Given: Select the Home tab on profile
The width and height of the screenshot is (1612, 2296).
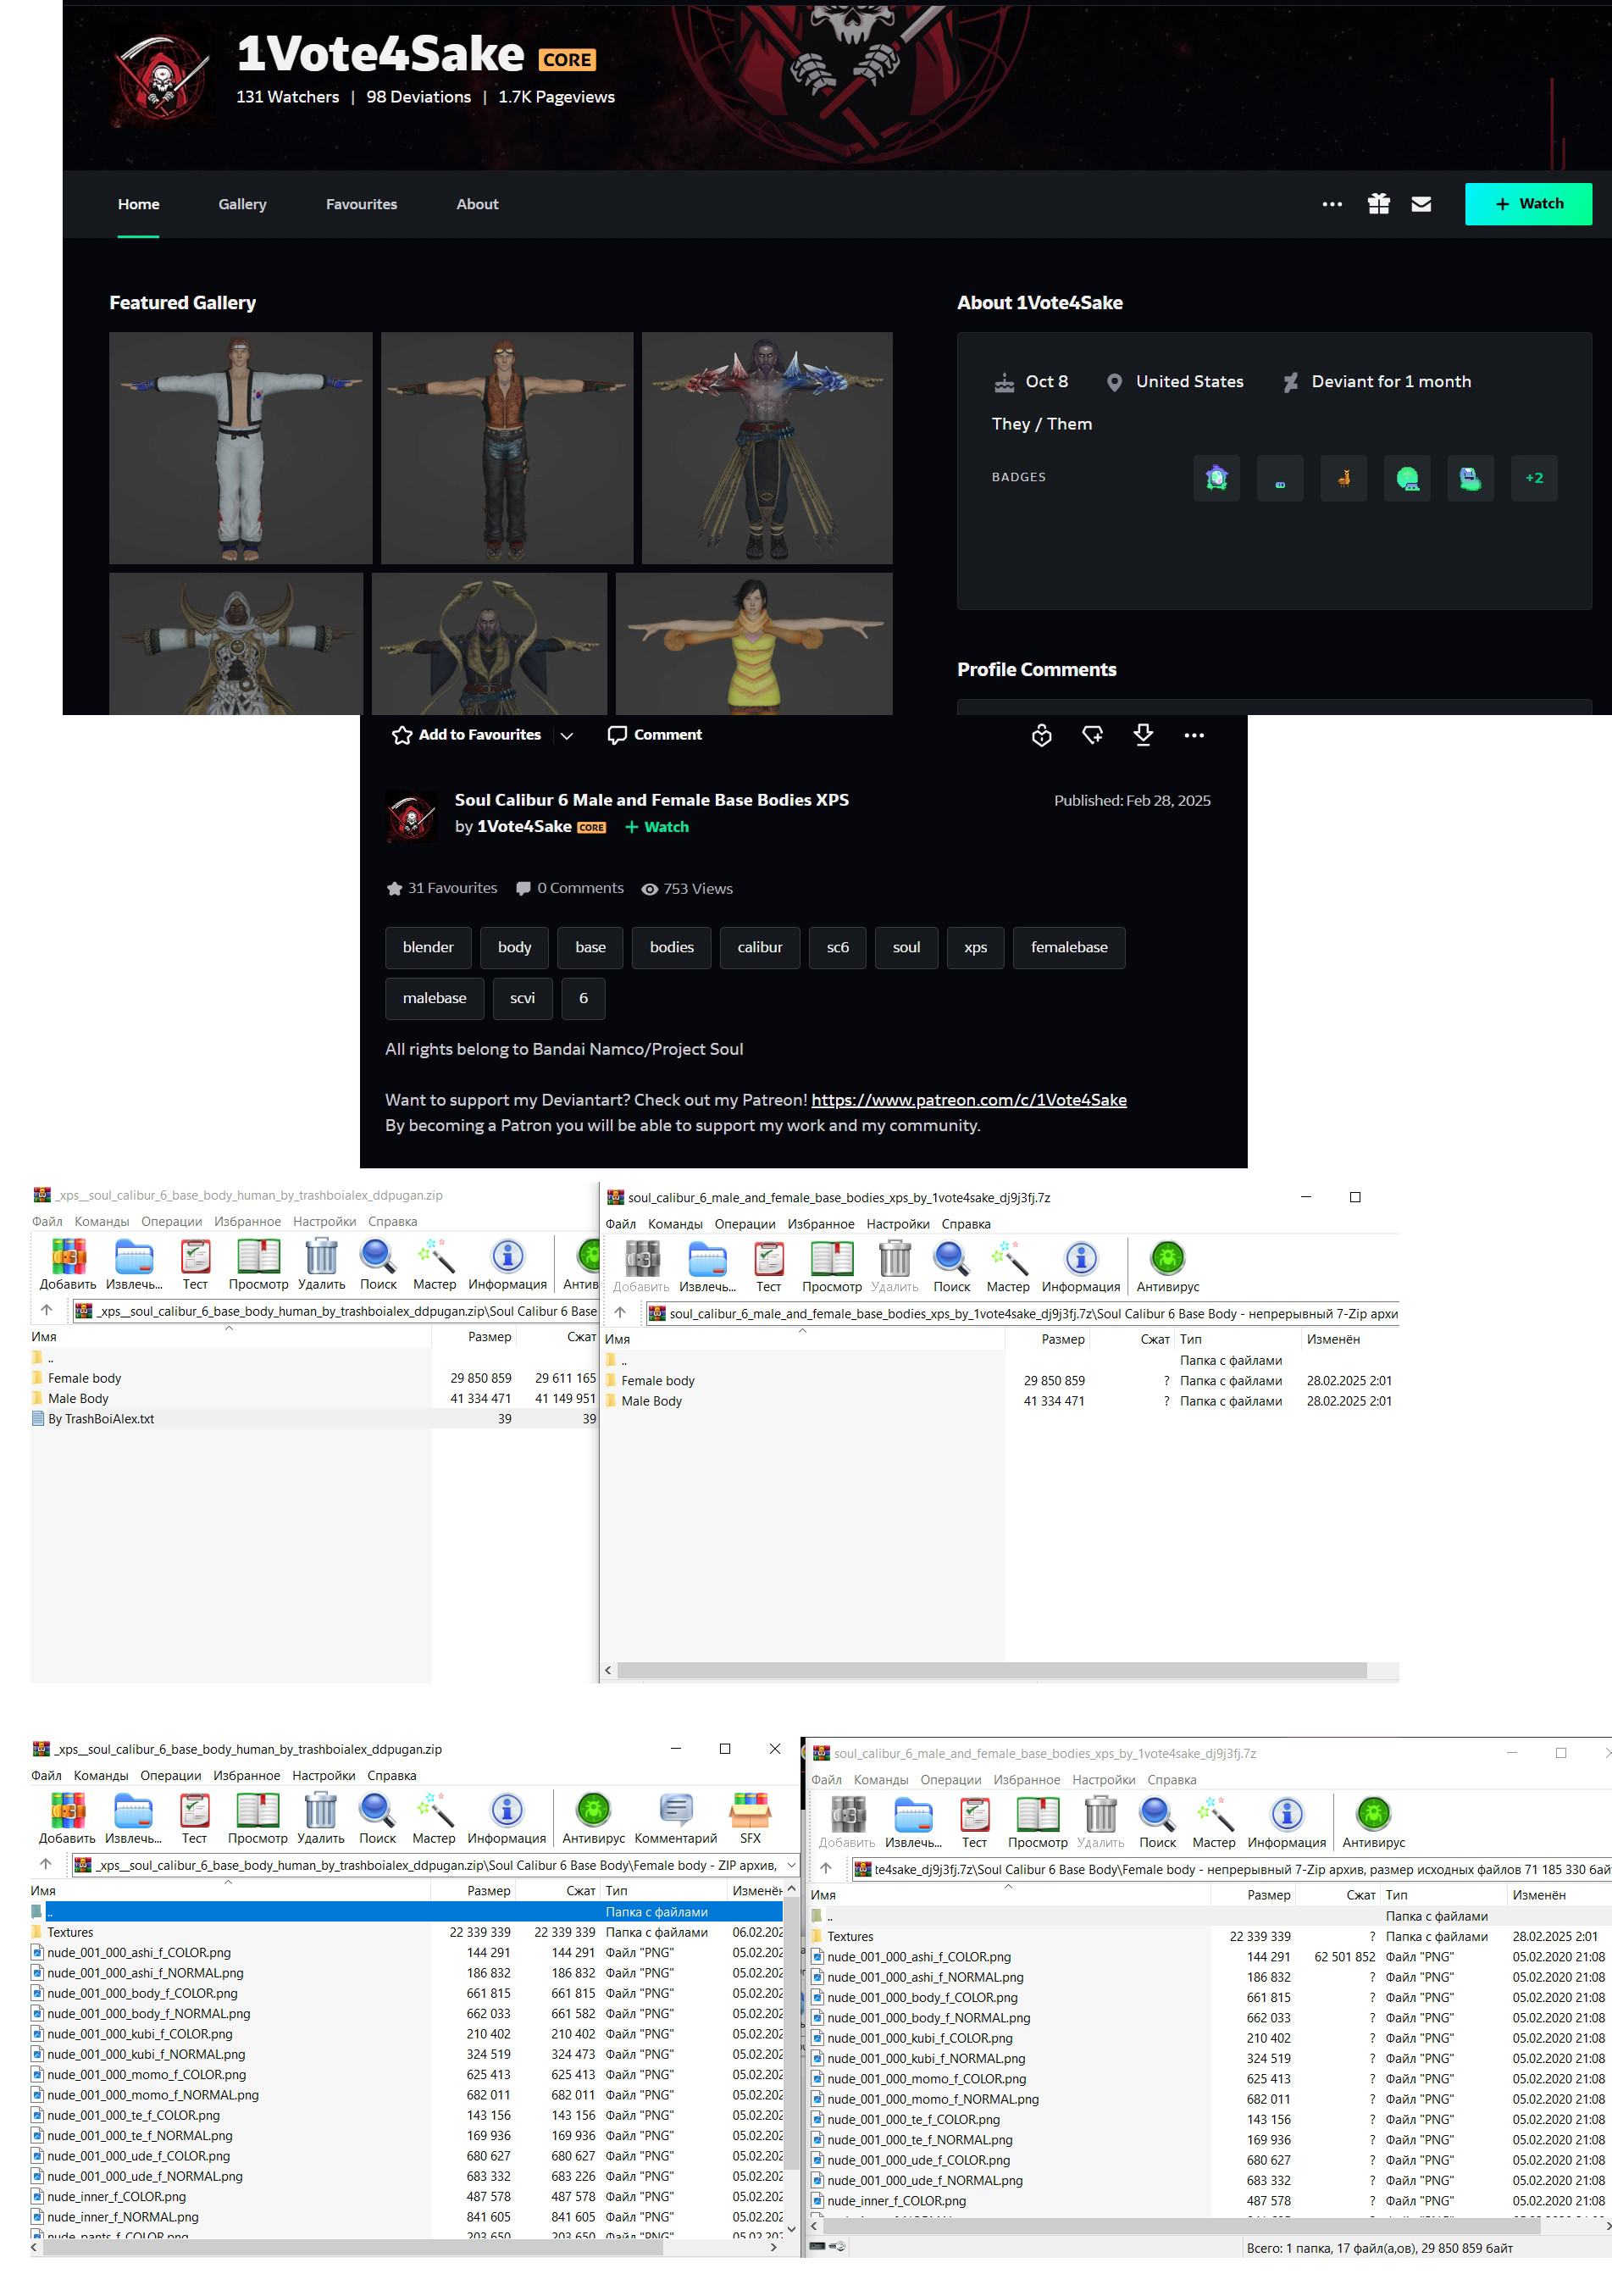Looking at the screenshot, I should coord(139,204).
